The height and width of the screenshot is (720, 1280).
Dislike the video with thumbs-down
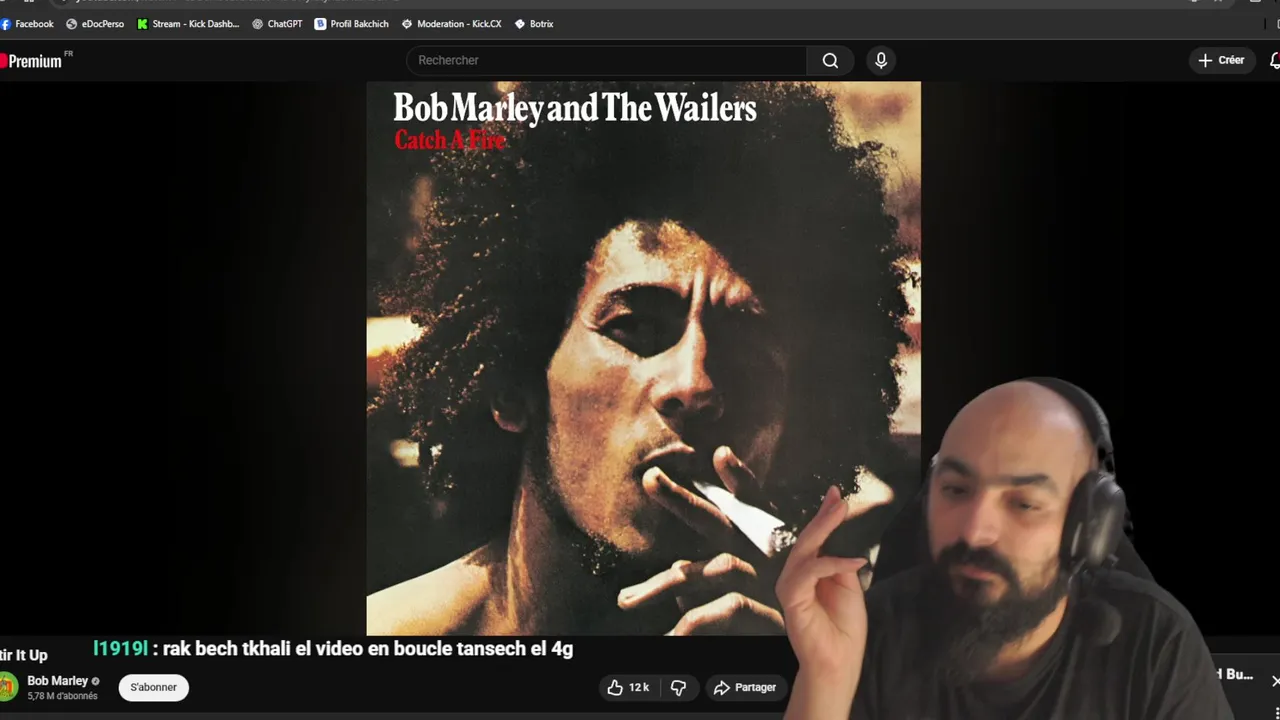tap(678, 687)
